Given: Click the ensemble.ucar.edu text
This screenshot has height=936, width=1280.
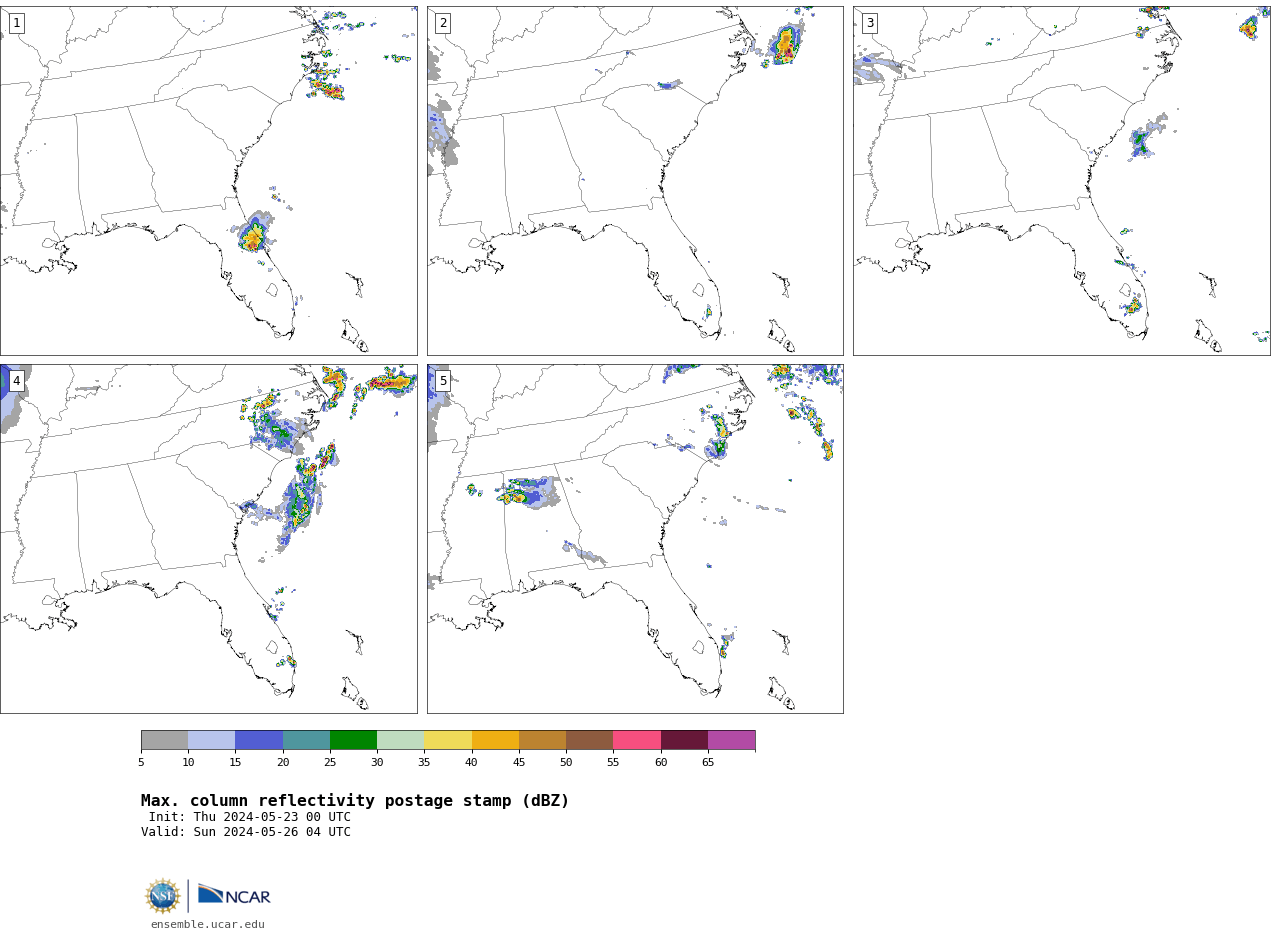Looking at the screenshot, I should 208,924.
